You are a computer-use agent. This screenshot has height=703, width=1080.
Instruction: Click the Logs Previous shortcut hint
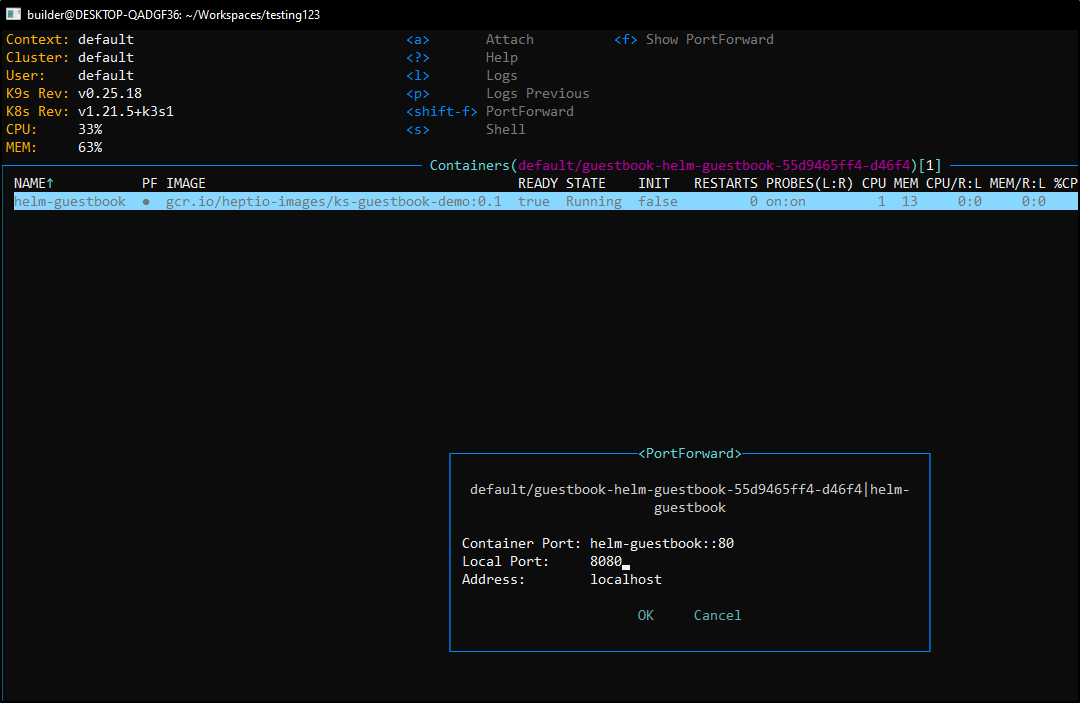click(497, 93)
